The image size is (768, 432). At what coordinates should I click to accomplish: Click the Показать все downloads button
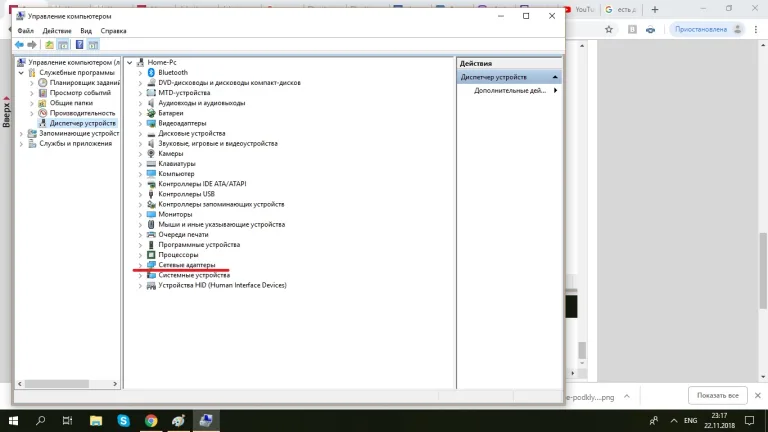coord(718,395)
